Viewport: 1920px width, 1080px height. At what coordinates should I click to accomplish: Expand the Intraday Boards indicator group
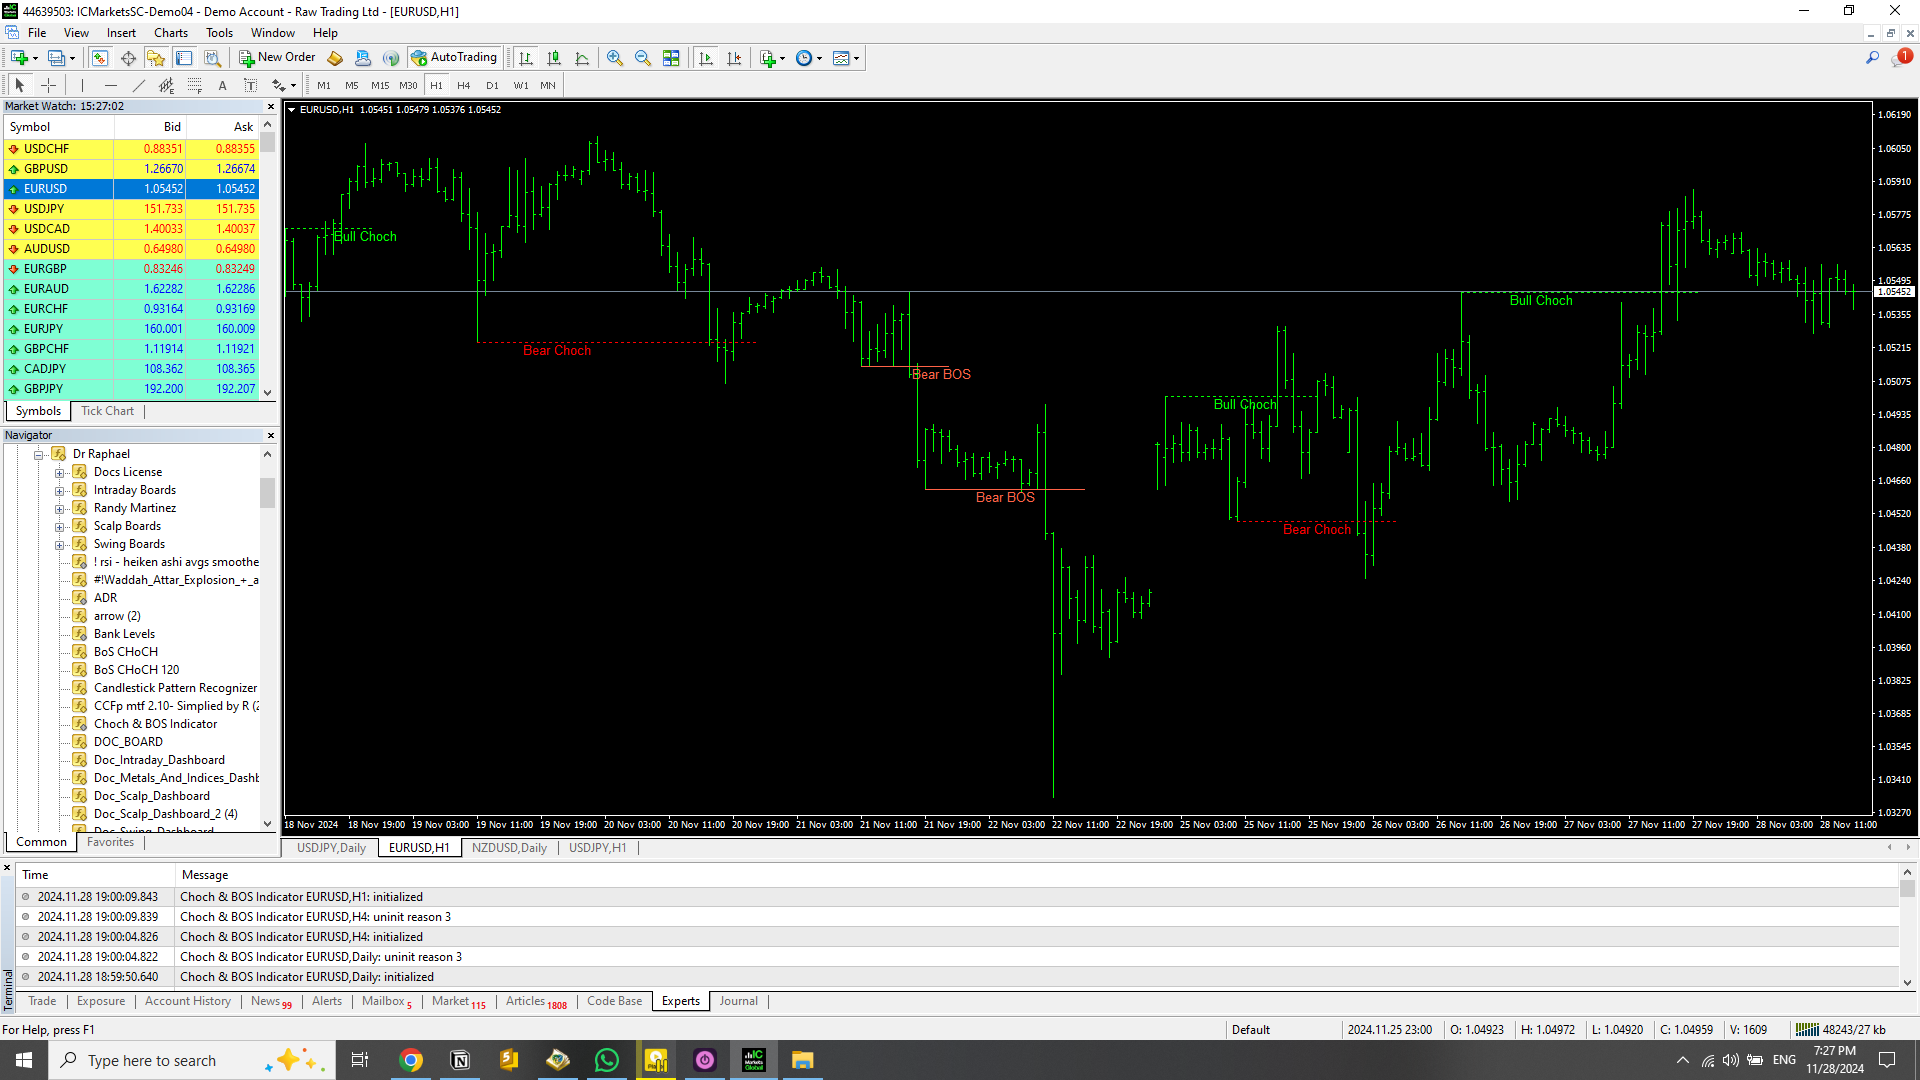60,489
